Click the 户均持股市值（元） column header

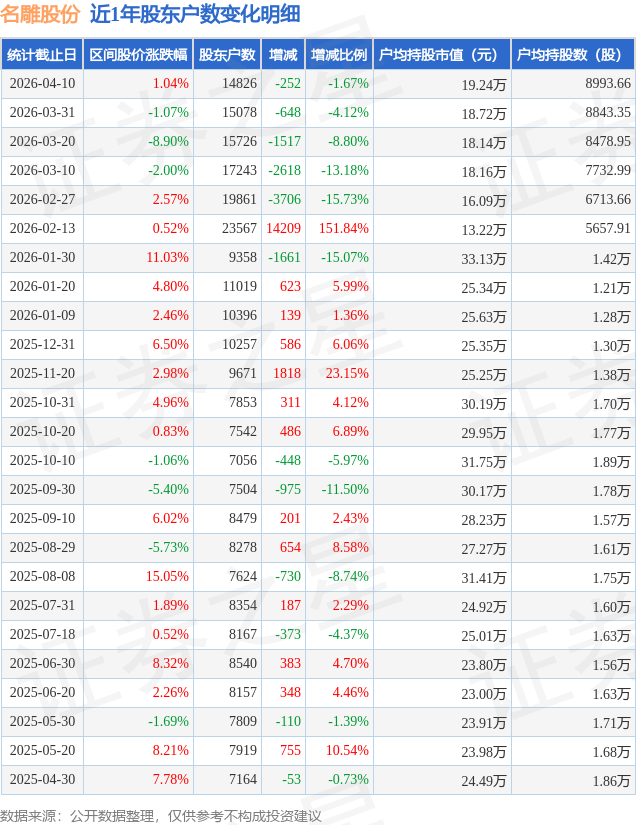(441, 54)
